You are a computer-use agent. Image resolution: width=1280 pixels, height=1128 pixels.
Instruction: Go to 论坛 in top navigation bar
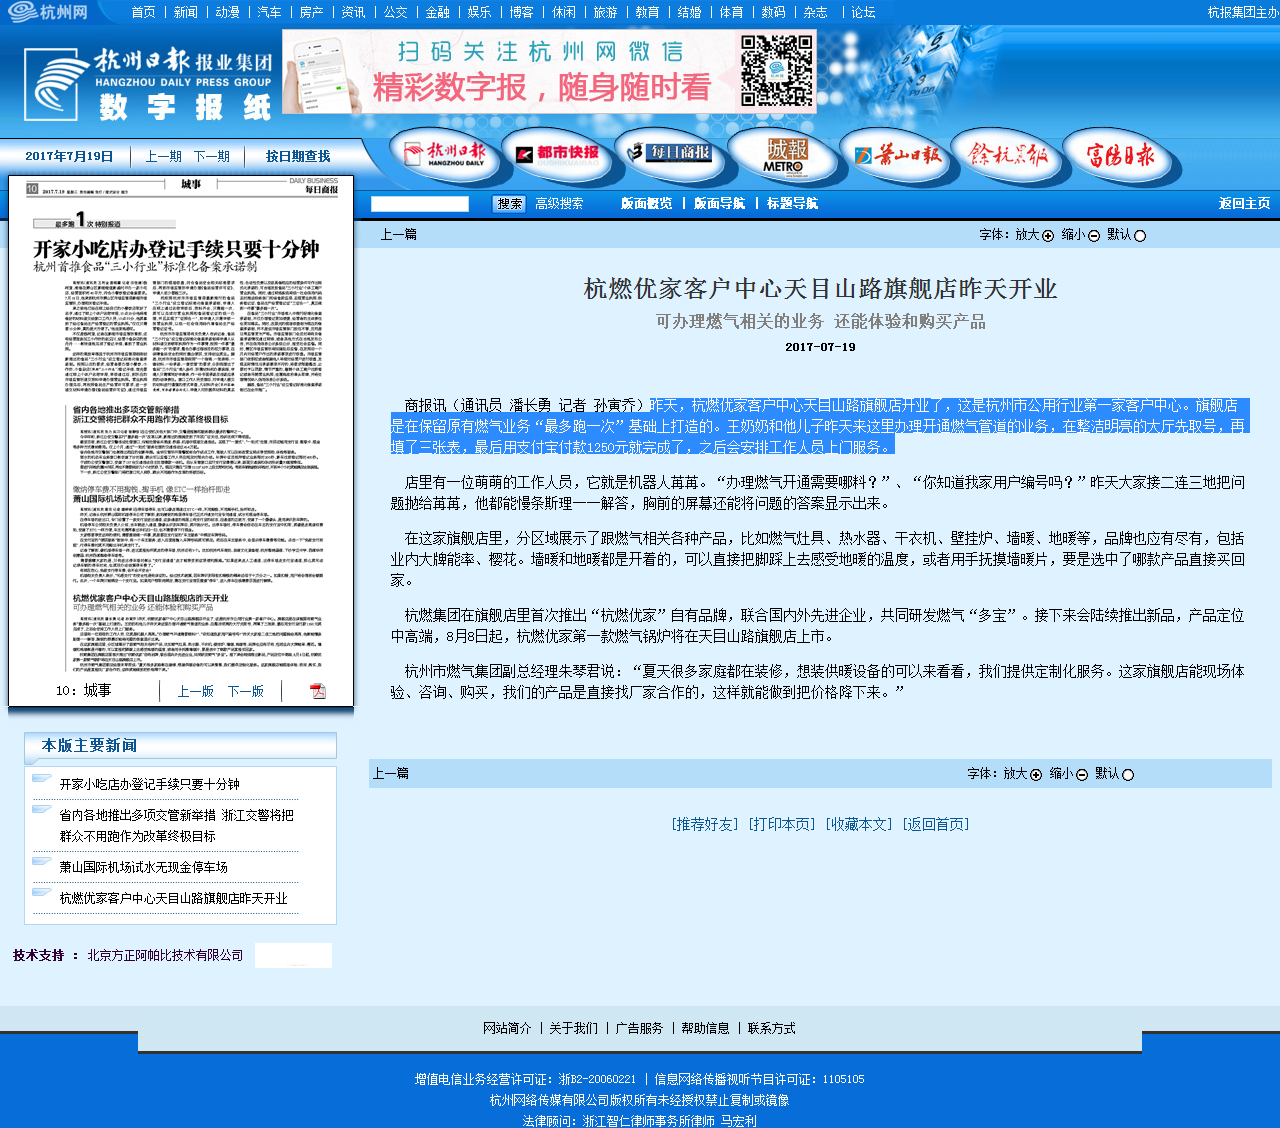(x=863, y=12)
